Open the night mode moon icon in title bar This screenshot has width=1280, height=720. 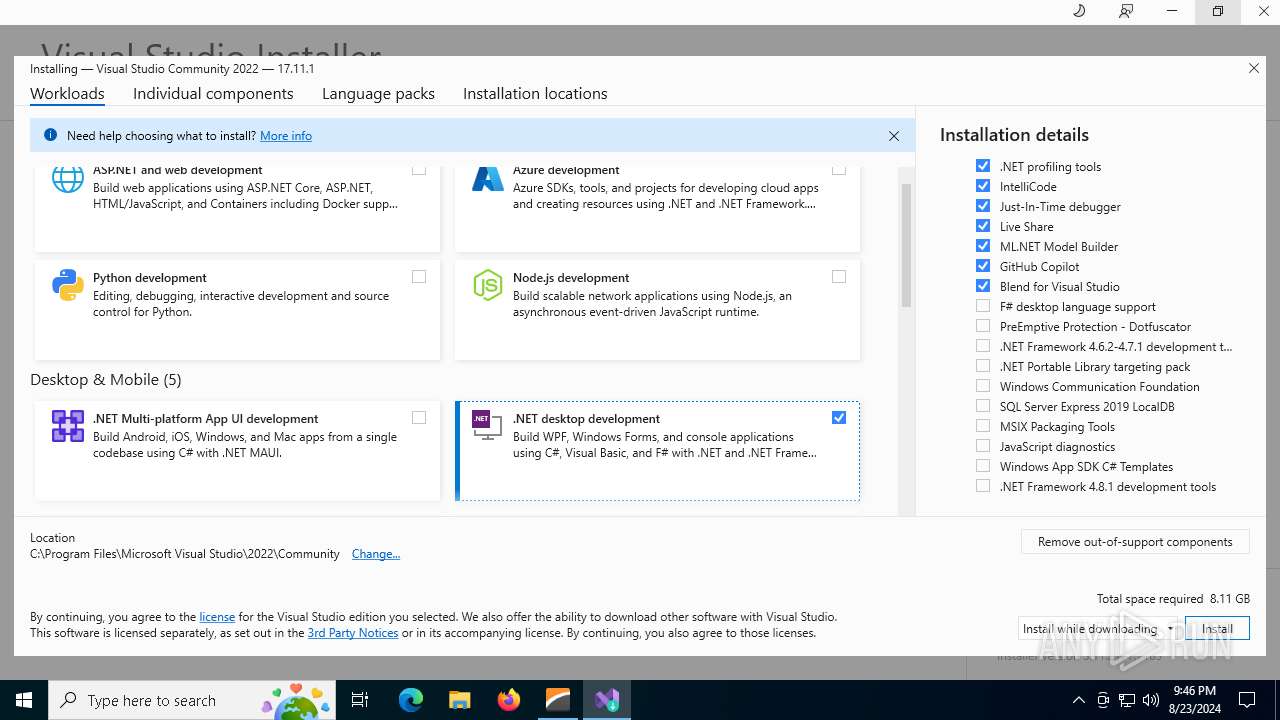tap(1079, 11)
